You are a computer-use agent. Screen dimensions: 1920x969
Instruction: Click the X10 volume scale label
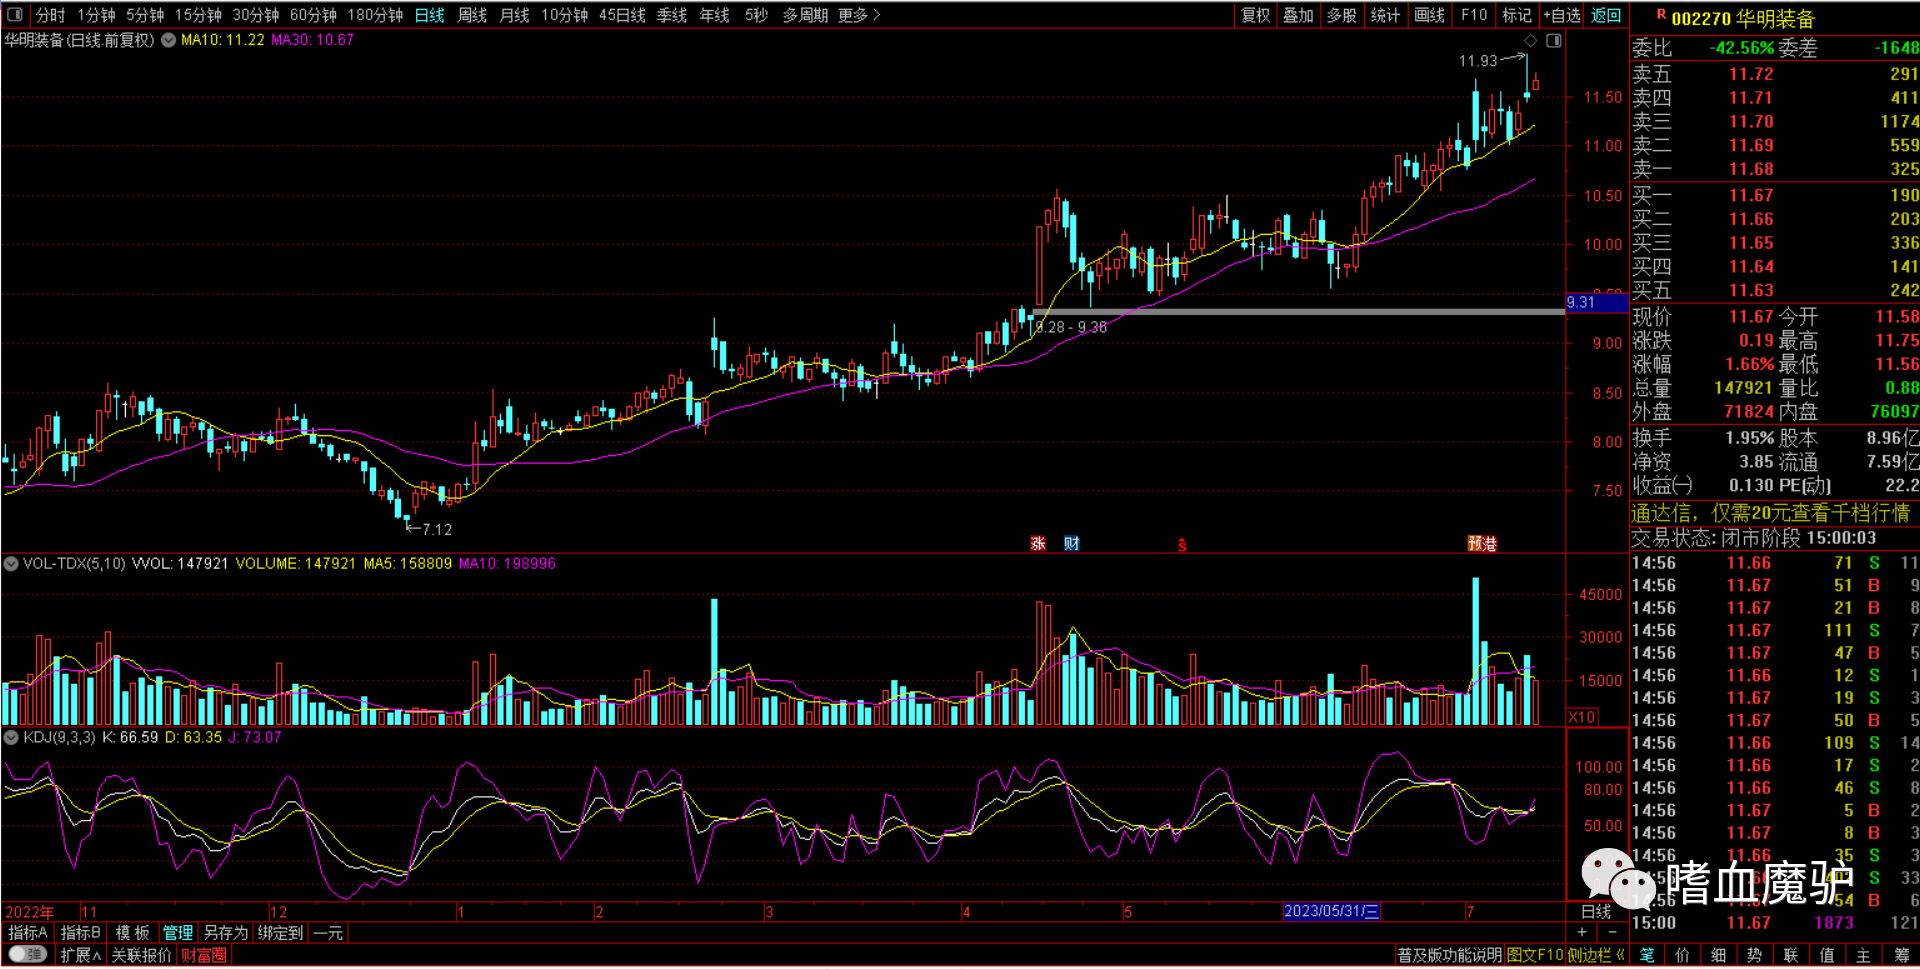tap(1582, 717)
